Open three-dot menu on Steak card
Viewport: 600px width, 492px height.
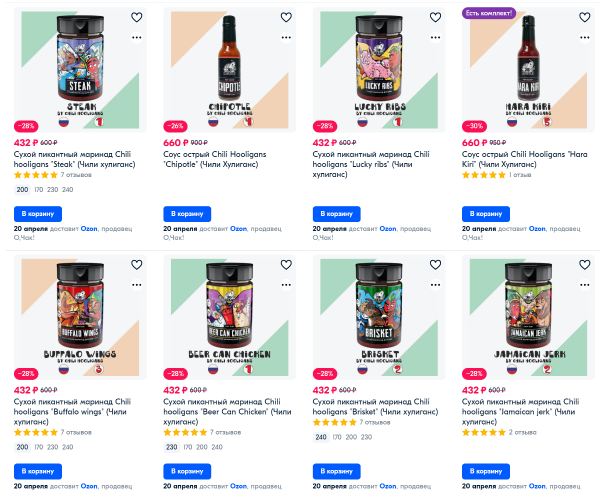click(x=137, y=37)
